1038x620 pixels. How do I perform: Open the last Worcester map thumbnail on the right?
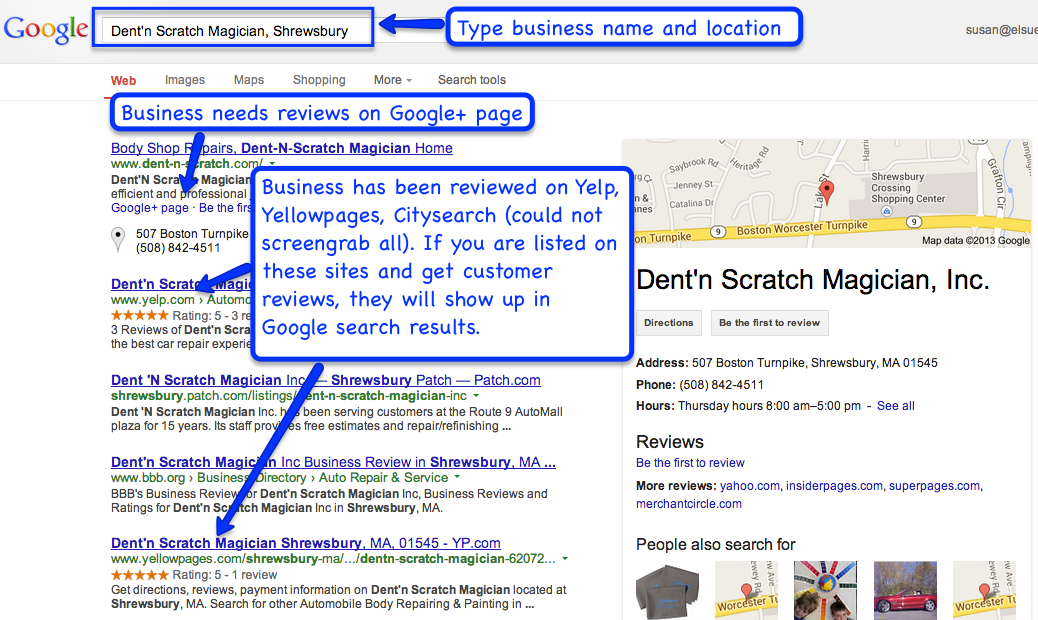(984, 590)
